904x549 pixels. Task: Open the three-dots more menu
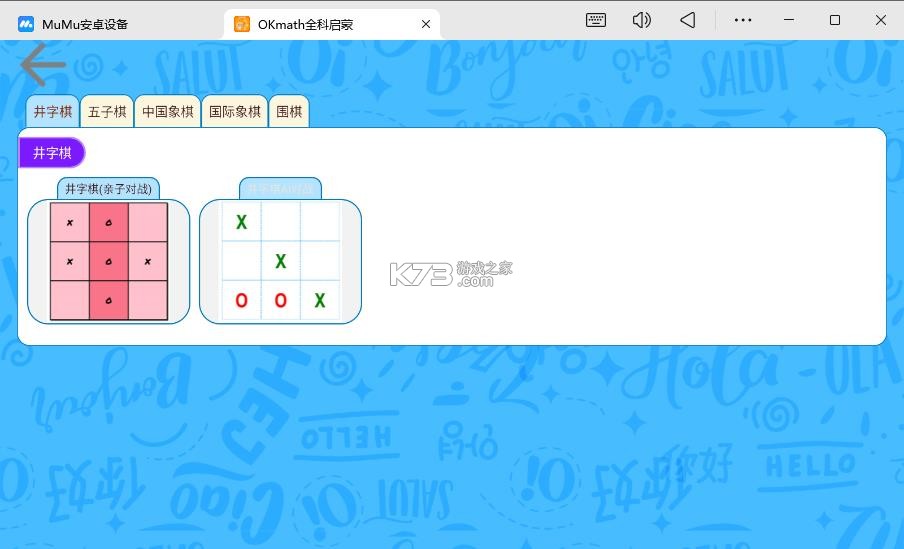[x=743, y=20]
